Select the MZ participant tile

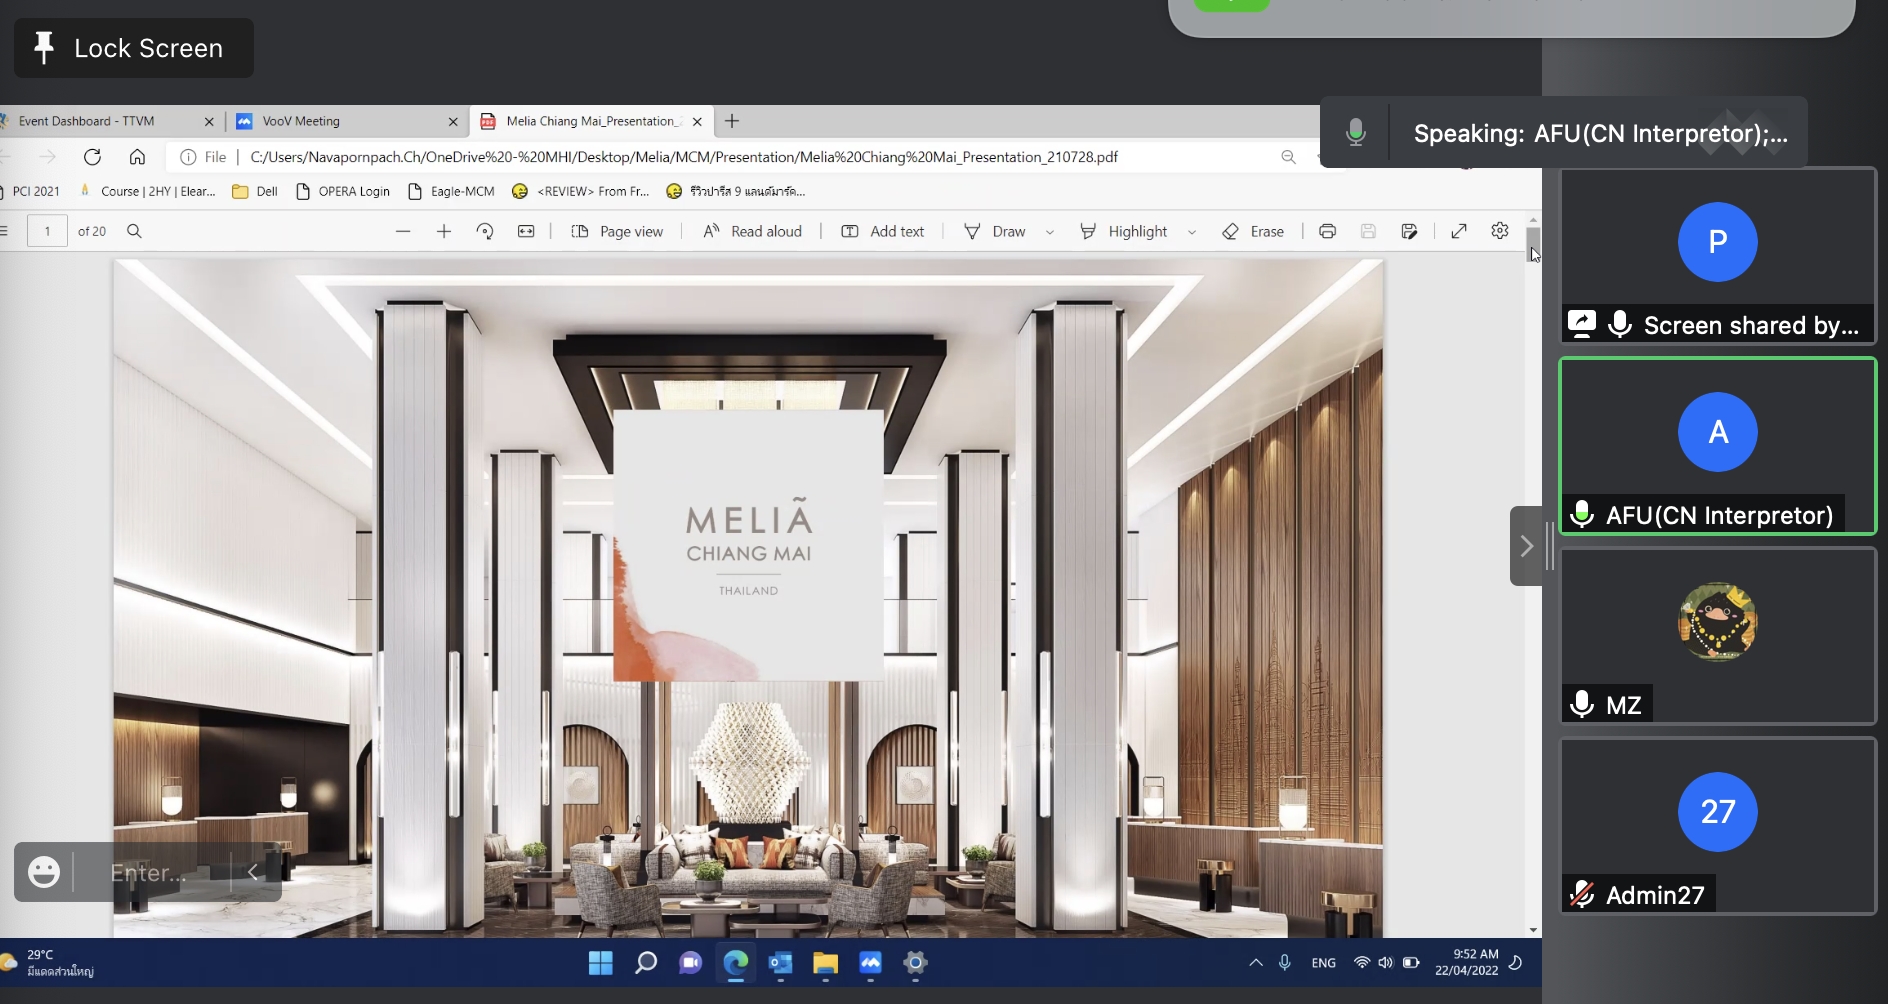coord(1718,636)
